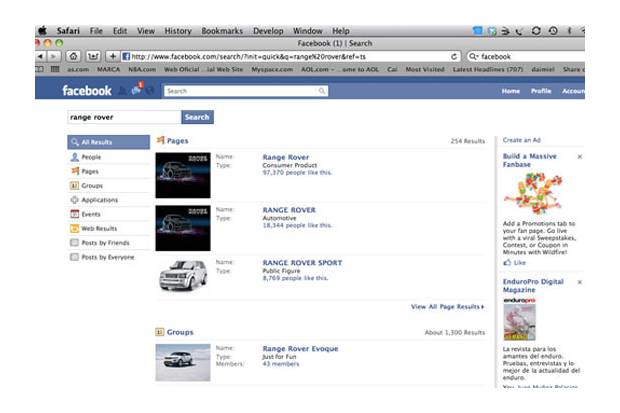Screen dimensions: 620x413
Task: Open the File menu
Action: click(x=96, y=31)
